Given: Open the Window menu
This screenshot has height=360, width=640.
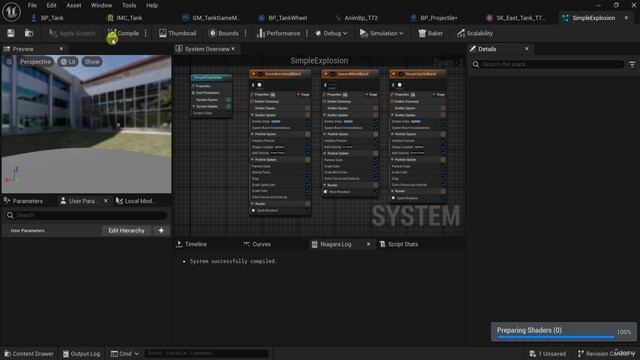Looking at the screenshot, I should pos(101,5).
